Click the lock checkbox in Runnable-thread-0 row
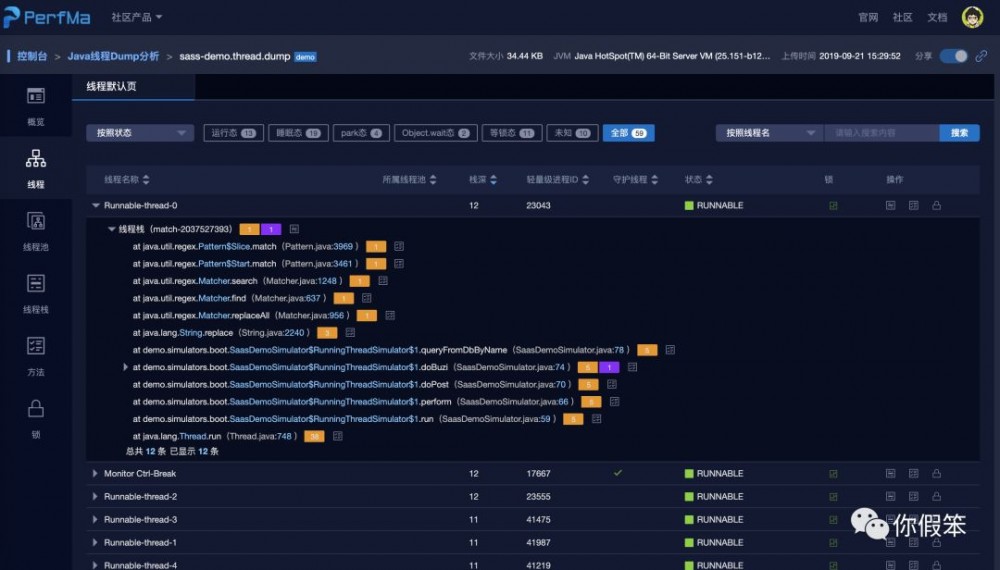The width and height of the screenshot is (1000, 570). click(833, 206)
